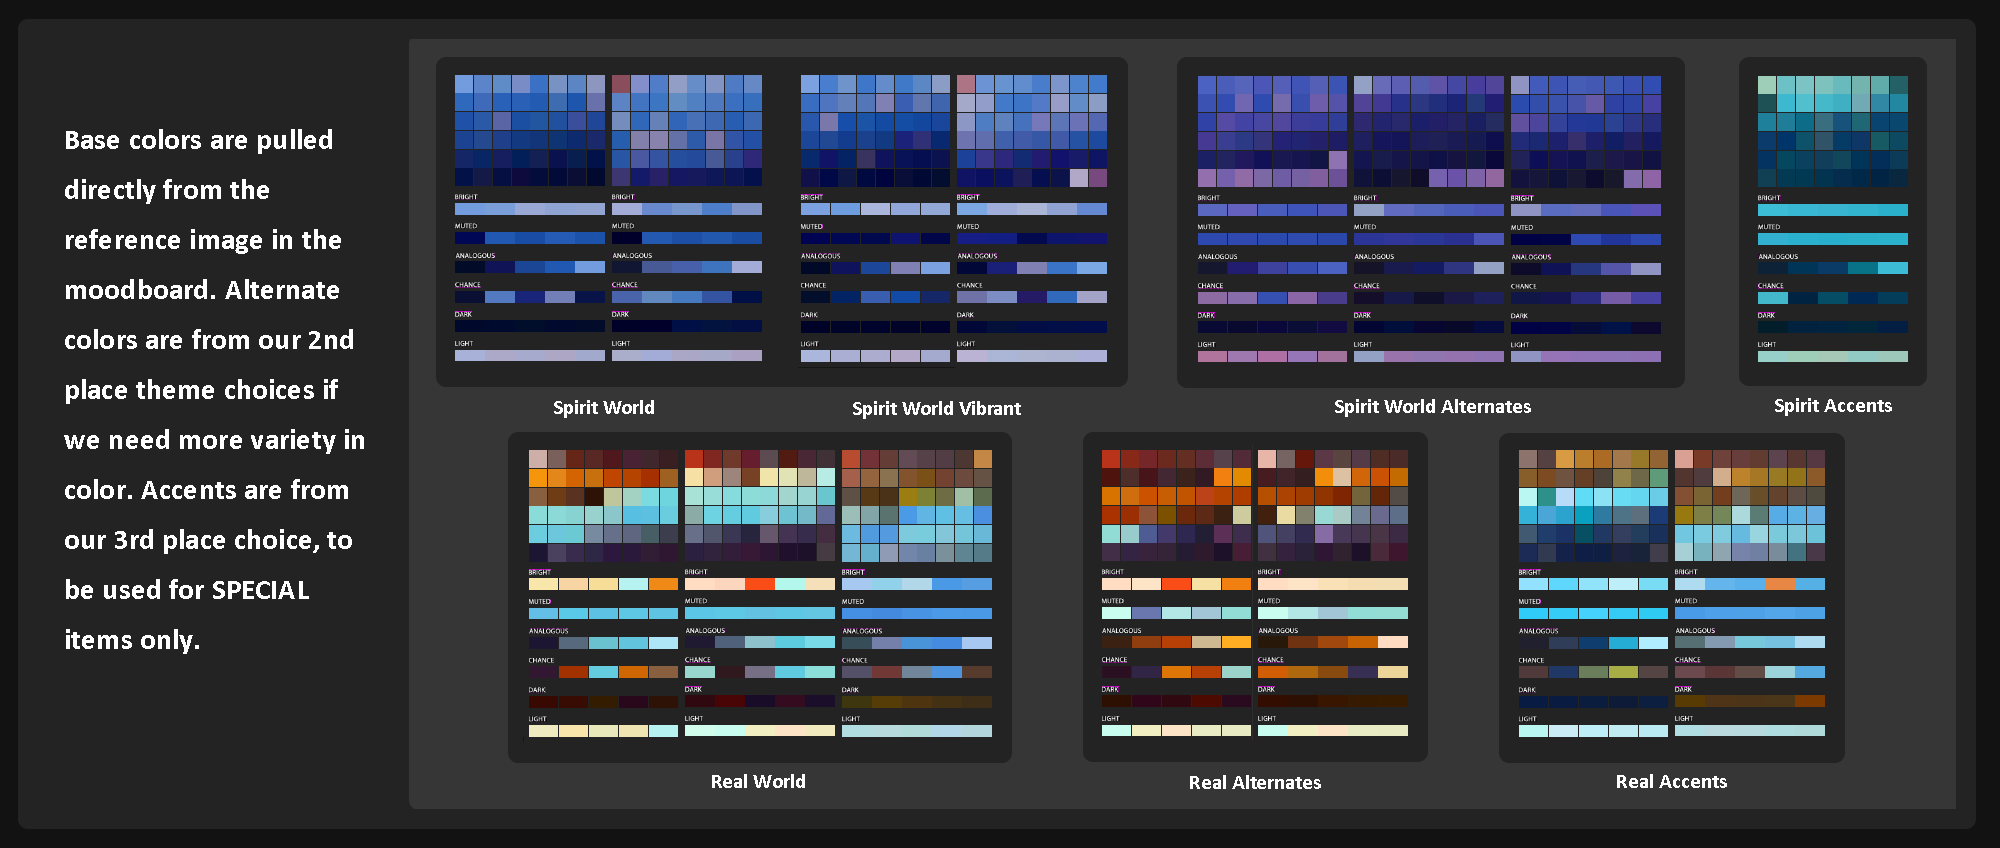The height and width of the screenshot is (848, 2000).
Task: Click the base colors description paragraph
Action: click(x=213, y=389)
